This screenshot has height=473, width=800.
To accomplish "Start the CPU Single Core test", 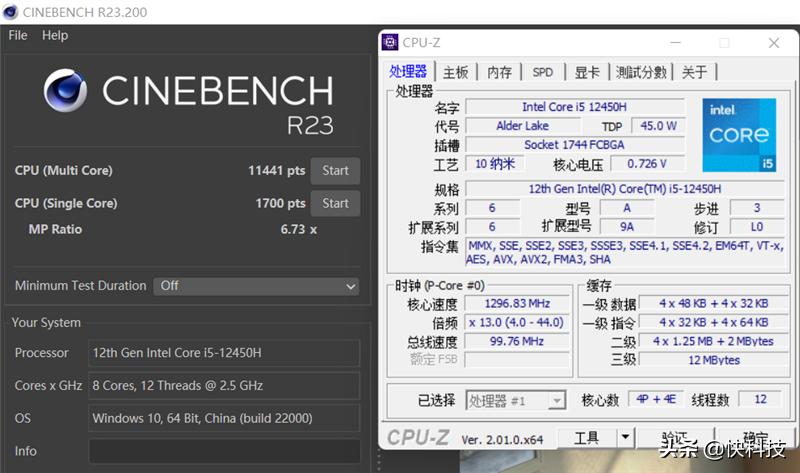I will coord(335,203).
